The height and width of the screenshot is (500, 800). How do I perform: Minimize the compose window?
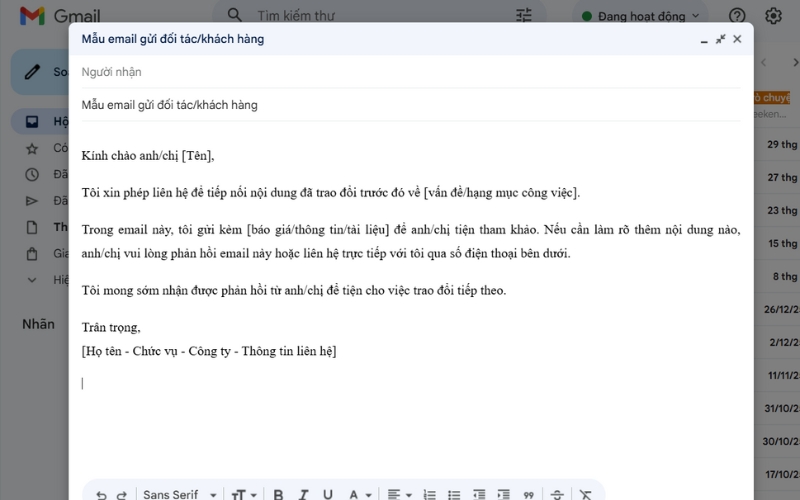click(x=704, y=40)
